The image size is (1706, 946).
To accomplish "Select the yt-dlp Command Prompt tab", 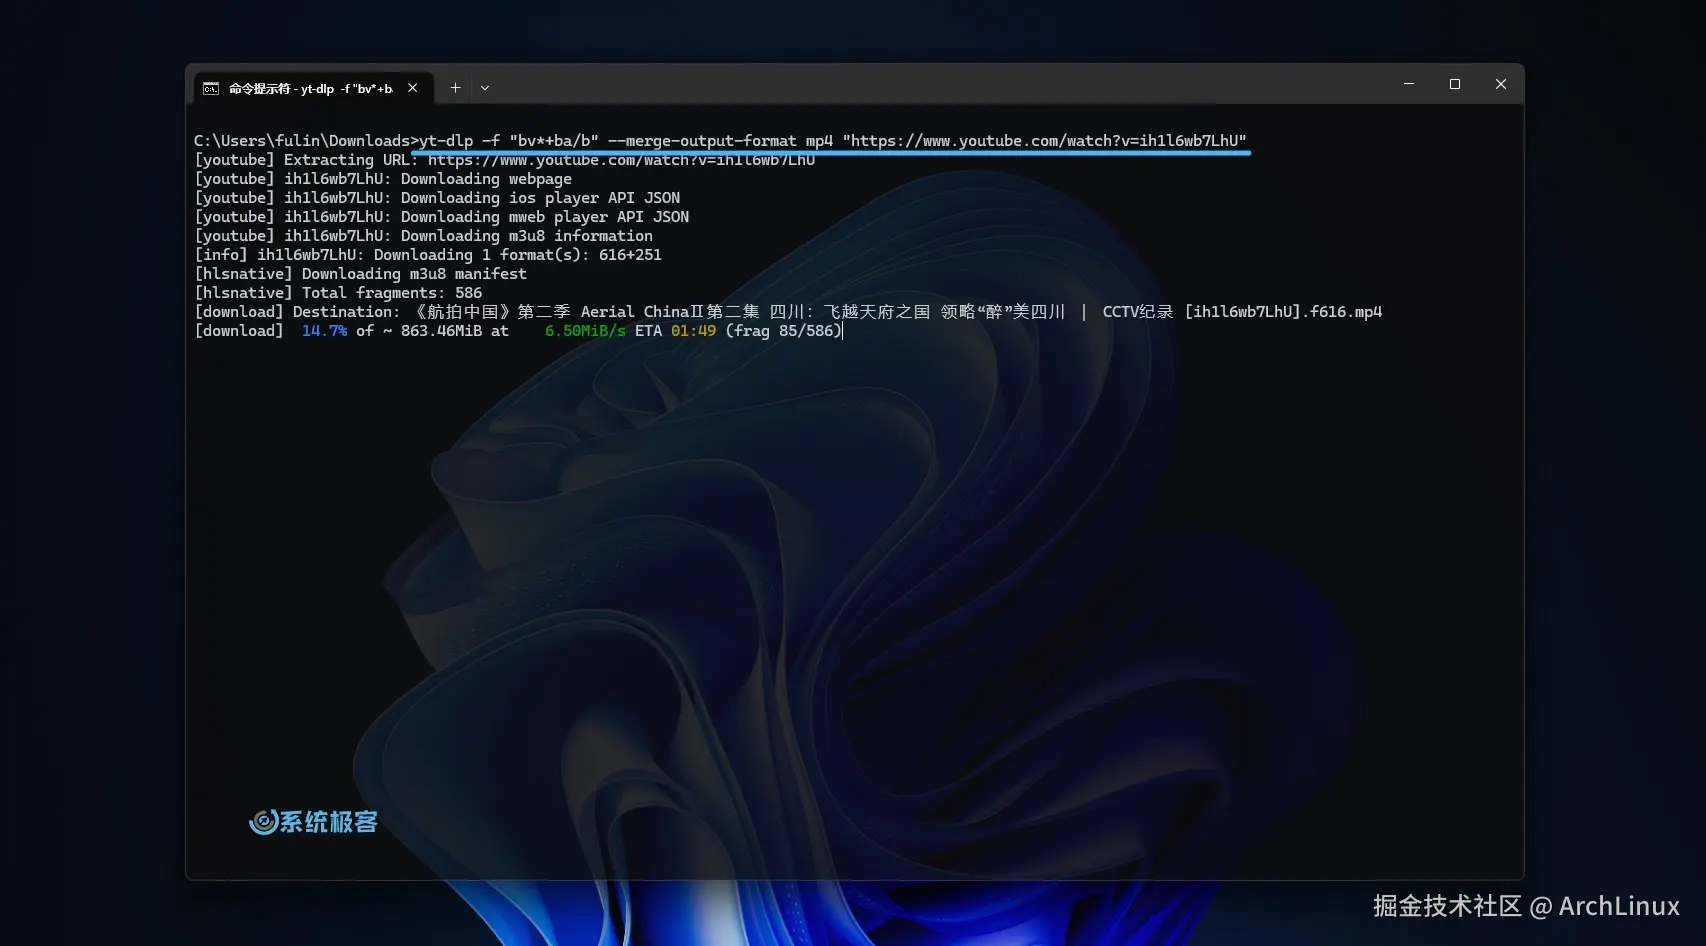I will pos(313,88).
